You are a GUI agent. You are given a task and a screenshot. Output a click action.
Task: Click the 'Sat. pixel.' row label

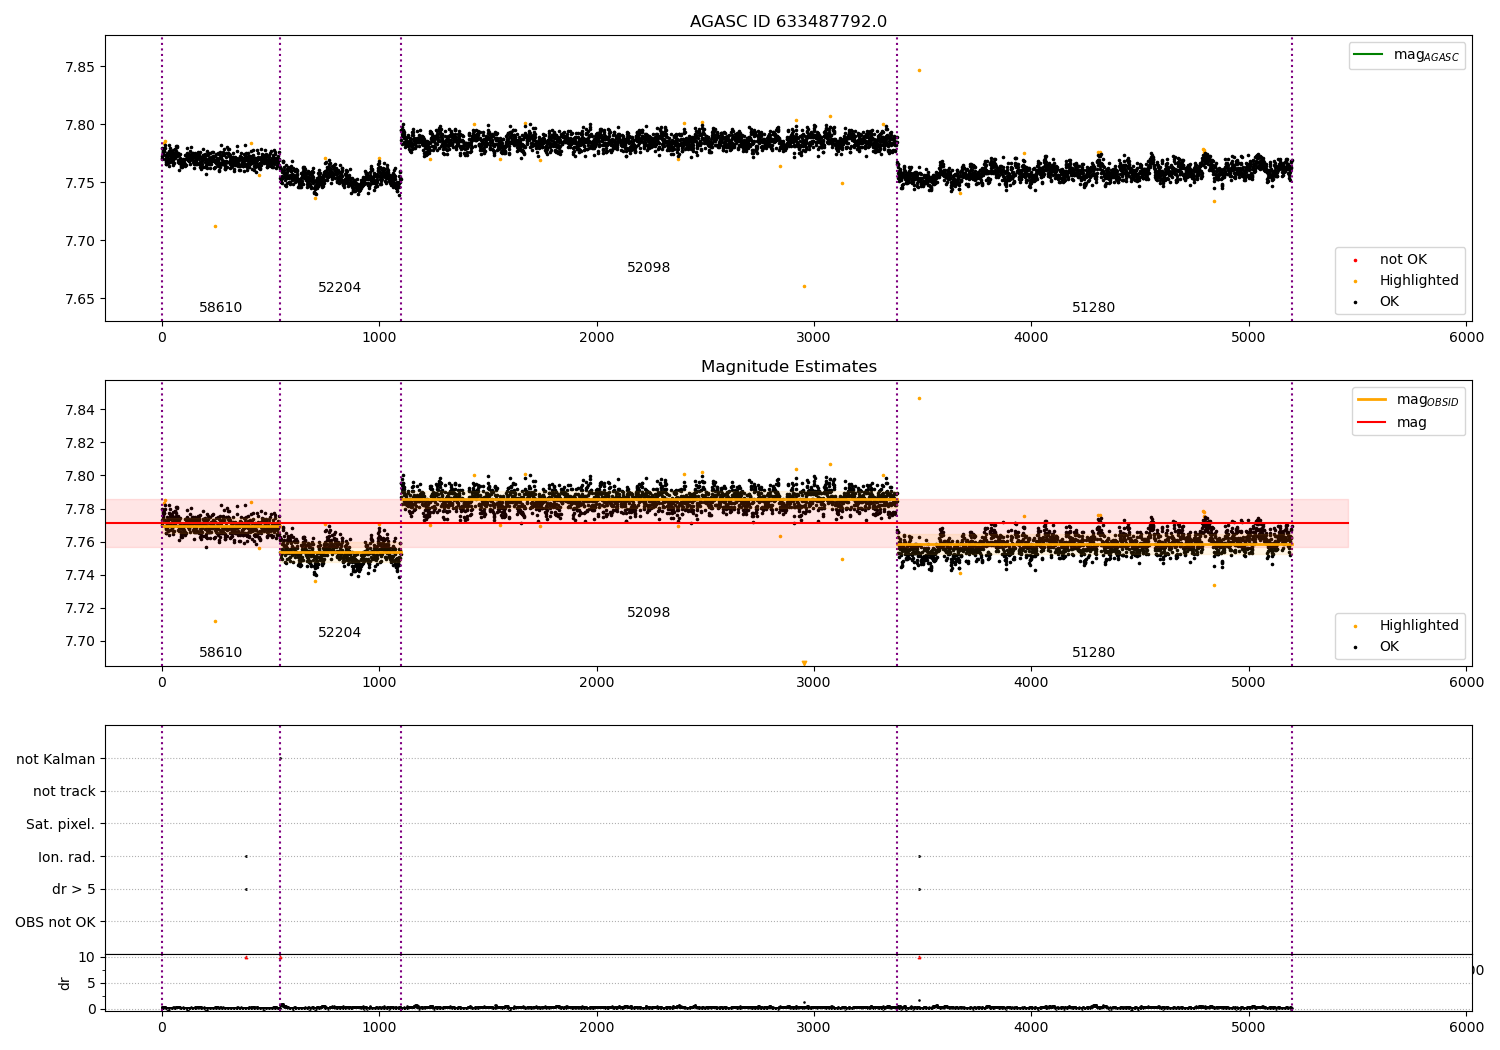[x=61, y=824]
